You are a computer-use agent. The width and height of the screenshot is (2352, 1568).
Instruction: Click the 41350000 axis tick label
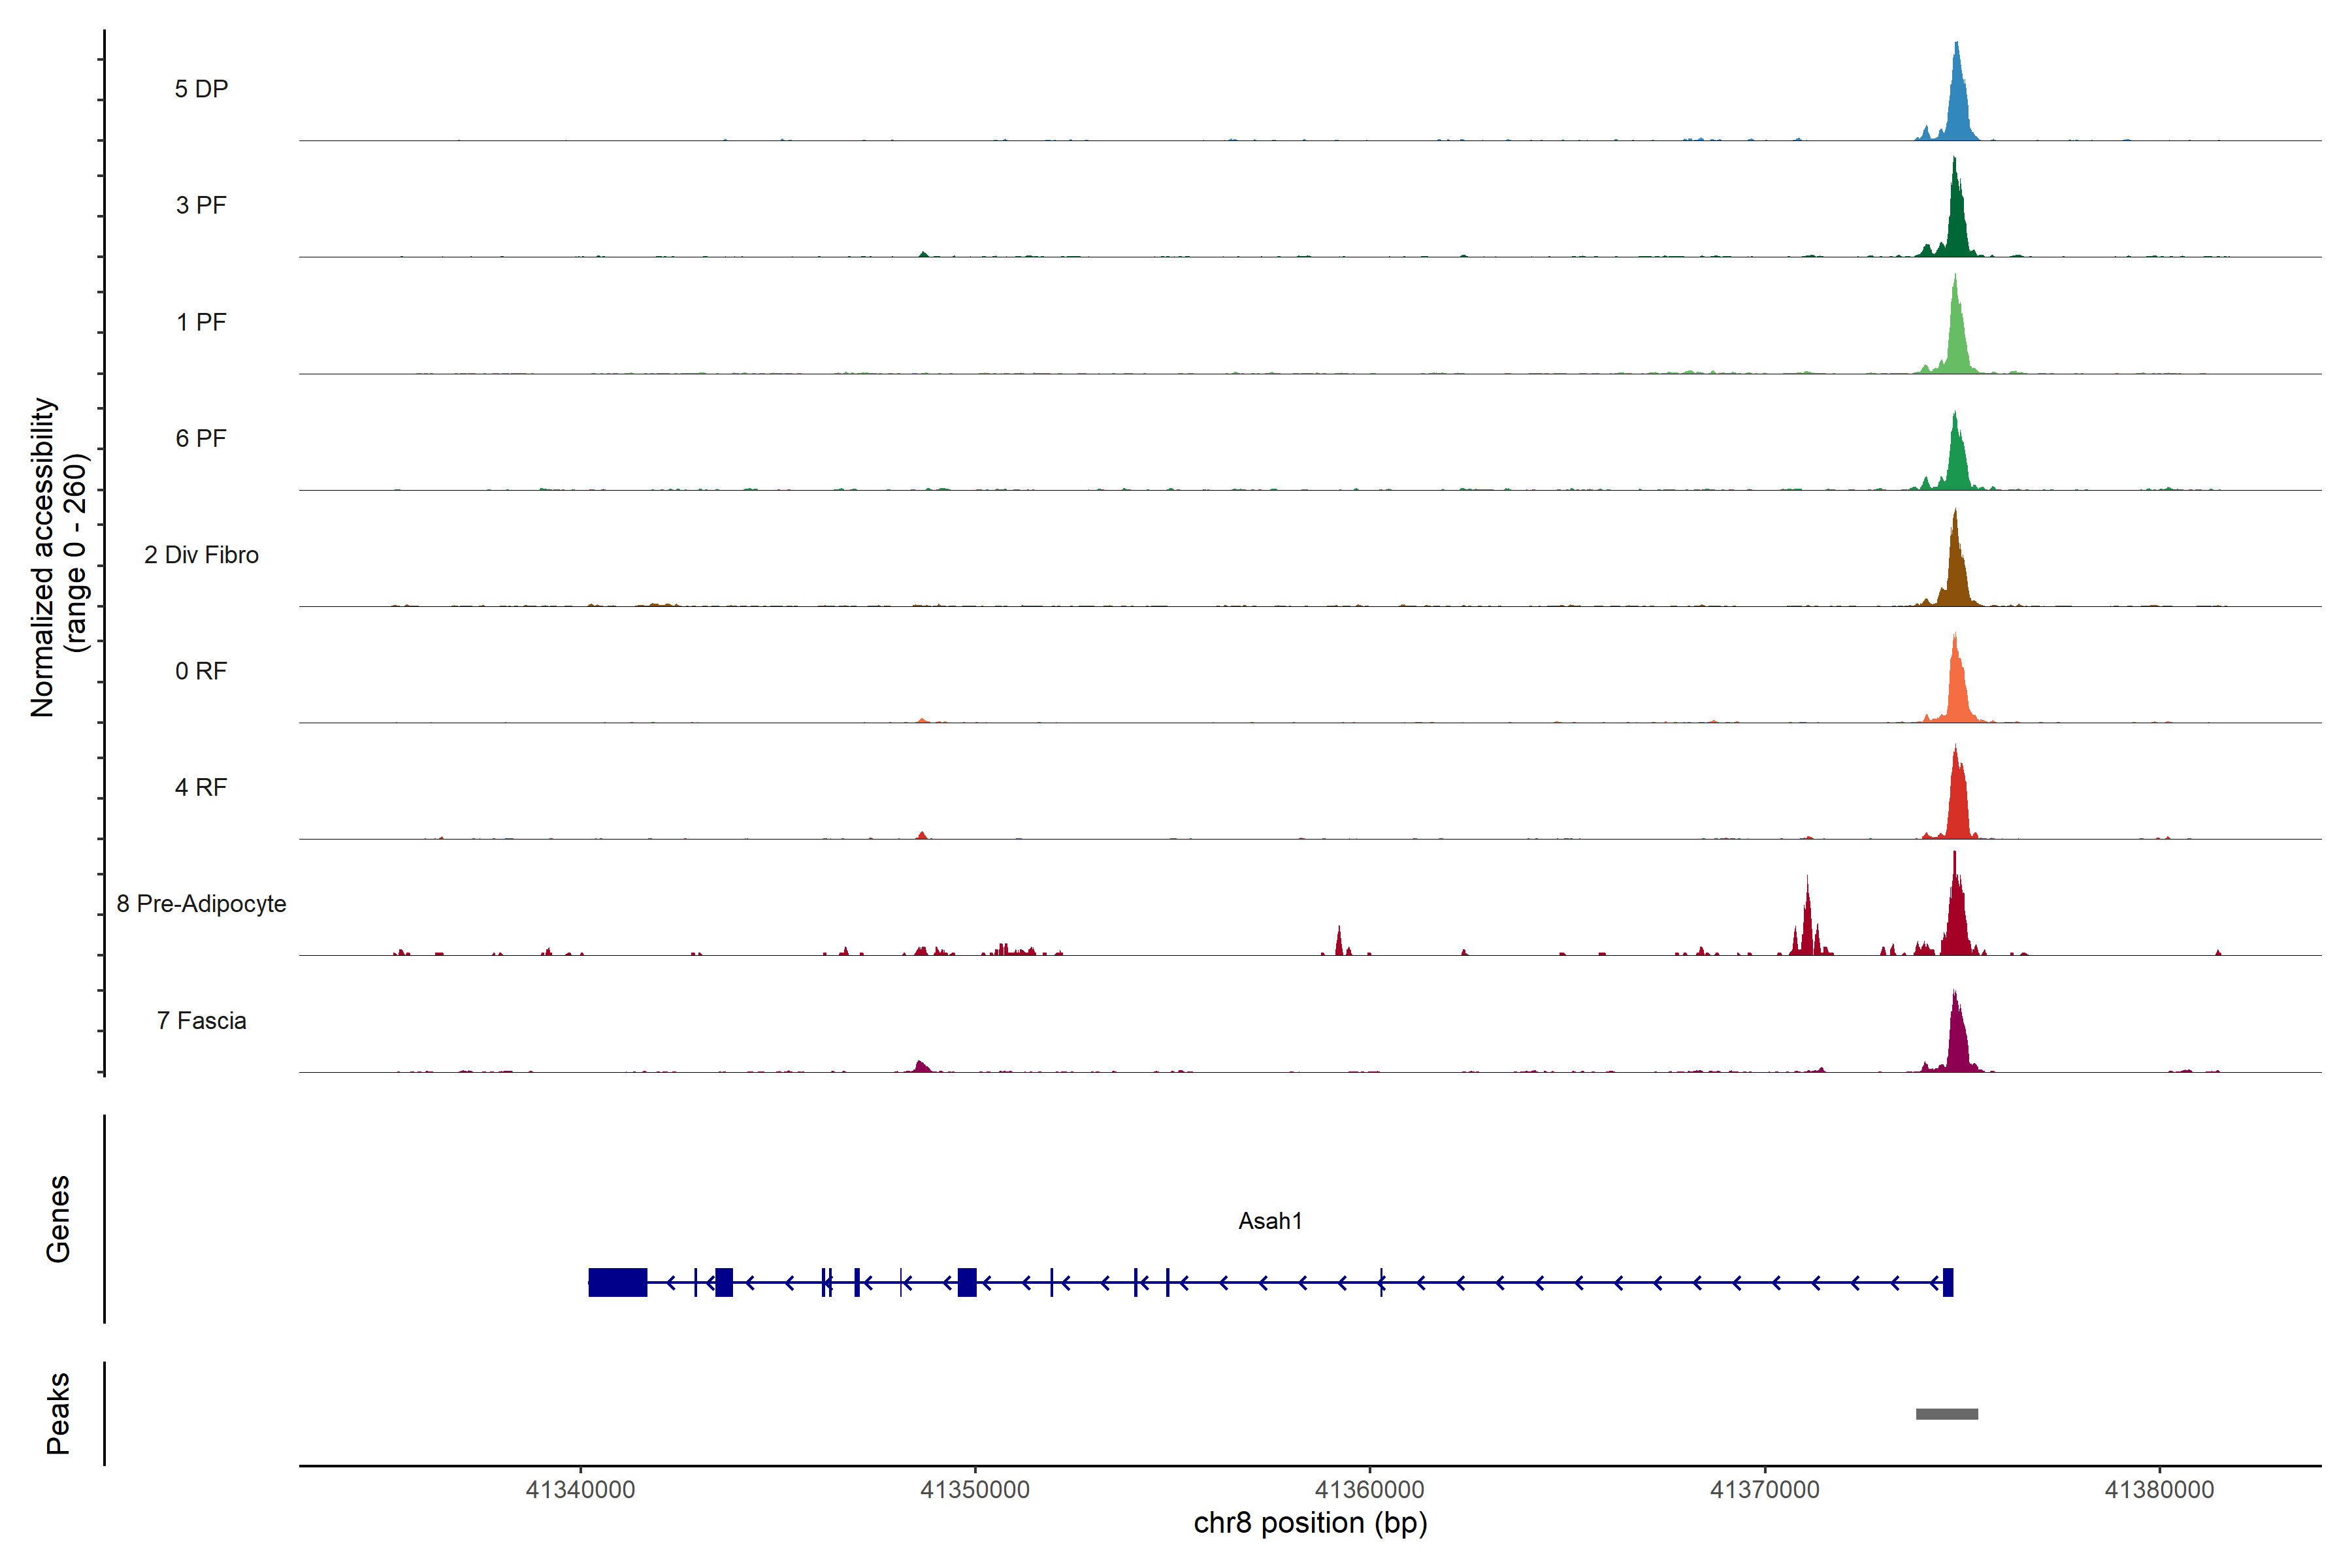(974, 1489)
